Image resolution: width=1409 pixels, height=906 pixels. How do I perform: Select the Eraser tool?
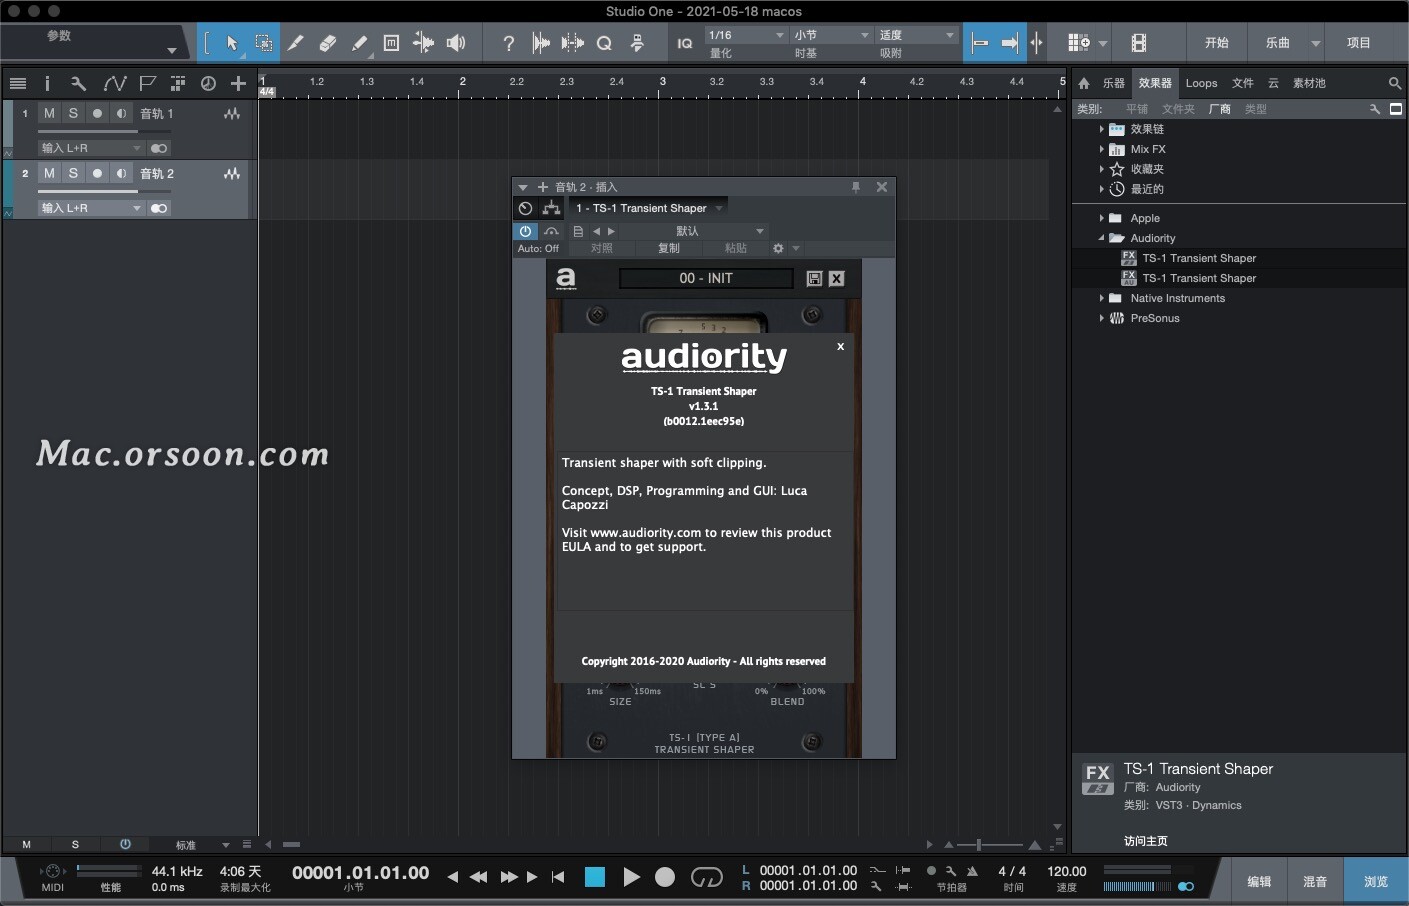[327, 43]
